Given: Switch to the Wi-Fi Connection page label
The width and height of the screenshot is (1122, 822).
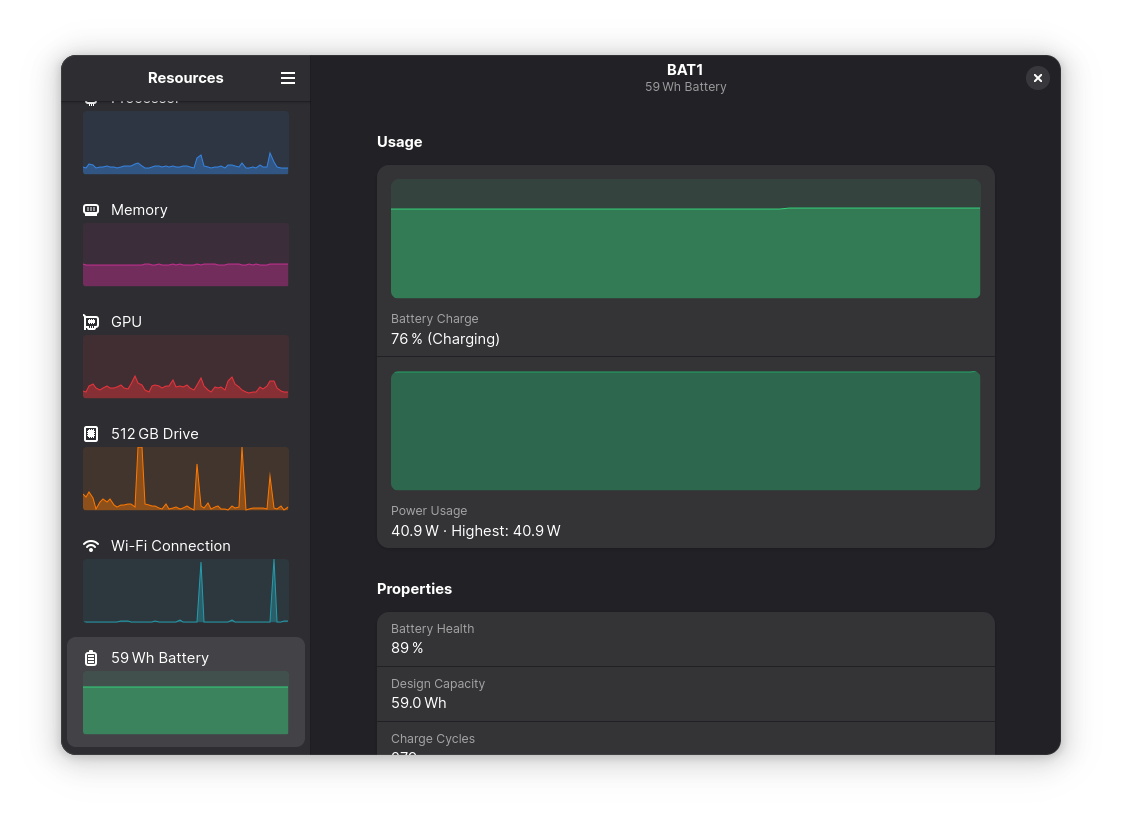Looking at the screenshot, I should pos(170,546).
